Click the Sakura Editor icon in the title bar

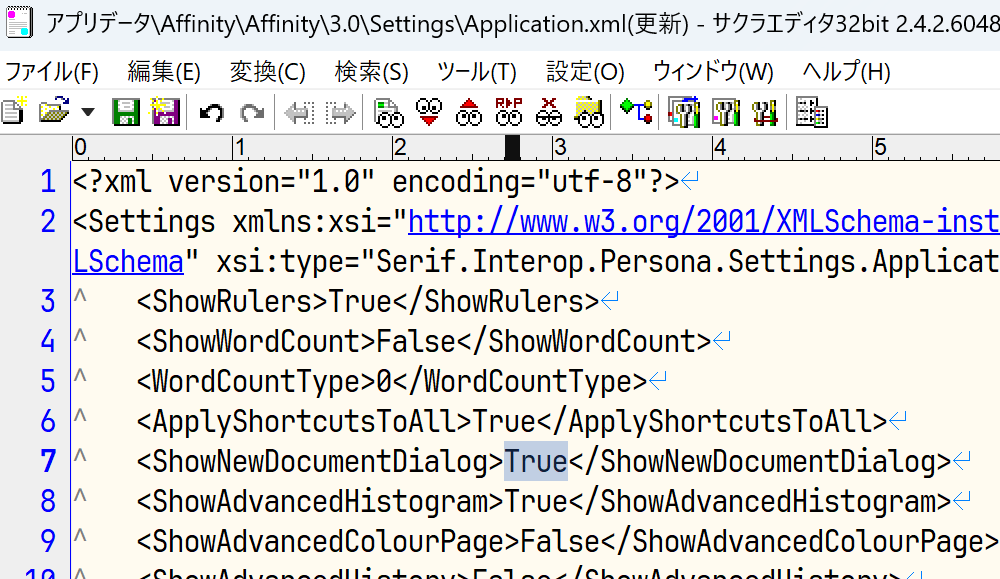click(x=19, y=22)
